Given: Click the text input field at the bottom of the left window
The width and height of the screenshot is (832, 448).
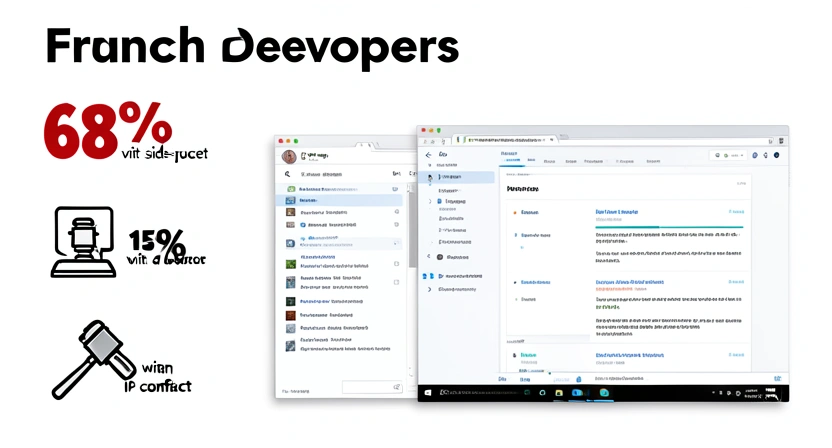Looking at the screenshot, I should pyautogui.click(x=372, y=387).
